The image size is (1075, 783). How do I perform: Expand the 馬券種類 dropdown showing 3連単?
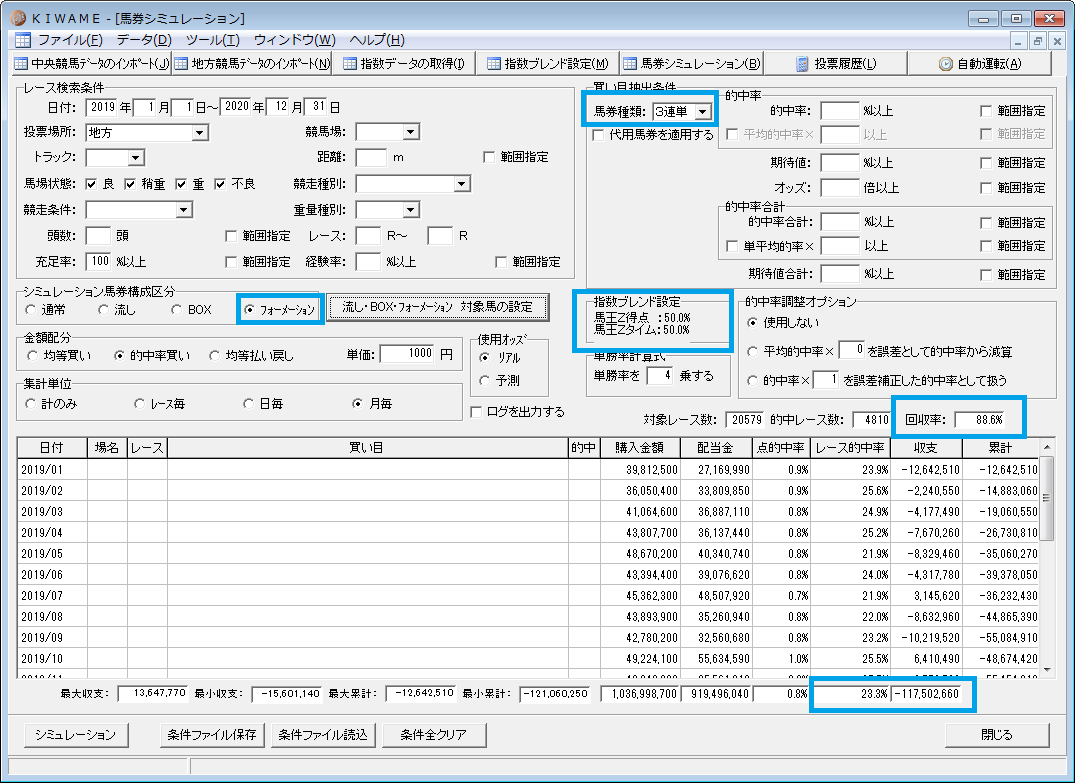pyautogui.click(x=703, y=112)
